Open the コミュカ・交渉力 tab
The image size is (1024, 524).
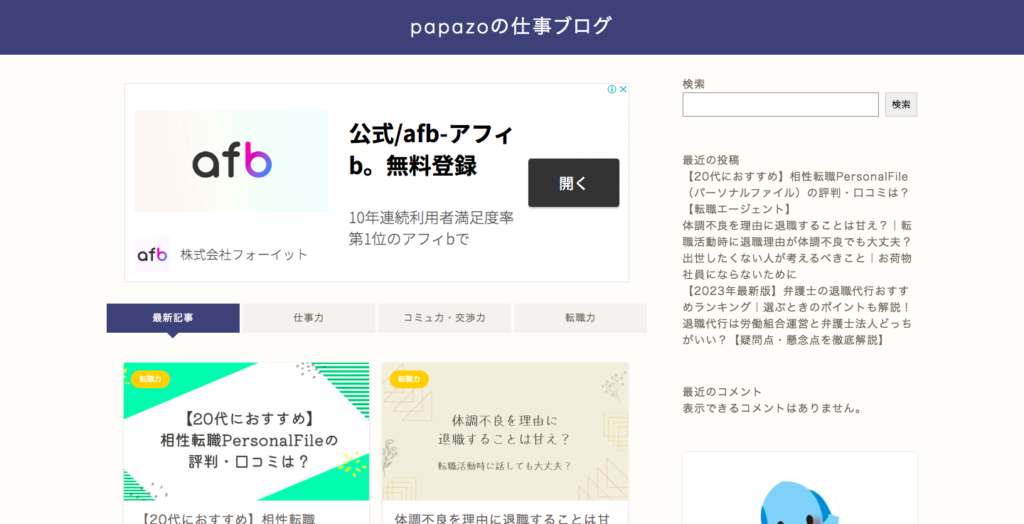point(444,318)
